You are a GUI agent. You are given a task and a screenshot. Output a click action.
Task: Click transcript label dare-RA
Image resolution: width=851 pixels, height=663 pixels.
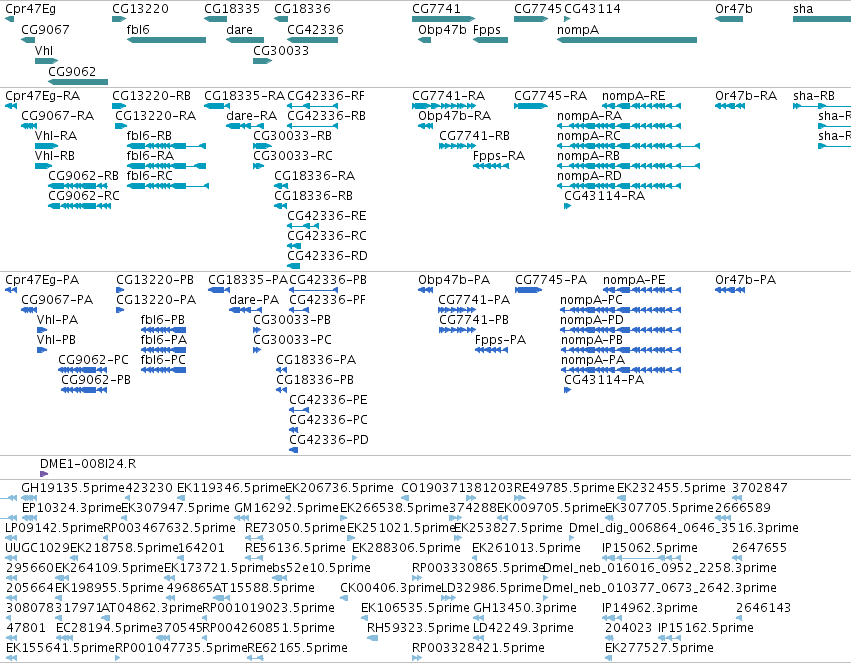pyautogui.click(x=251, y=116)
